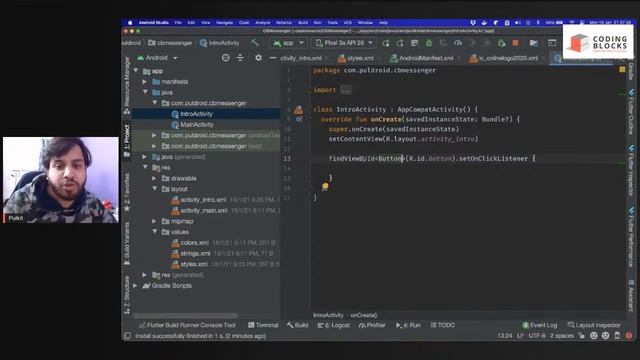Click the UTF-8 encoding in status bar
The width and height of the screenshot is (640, 360).
pos(537,336)
